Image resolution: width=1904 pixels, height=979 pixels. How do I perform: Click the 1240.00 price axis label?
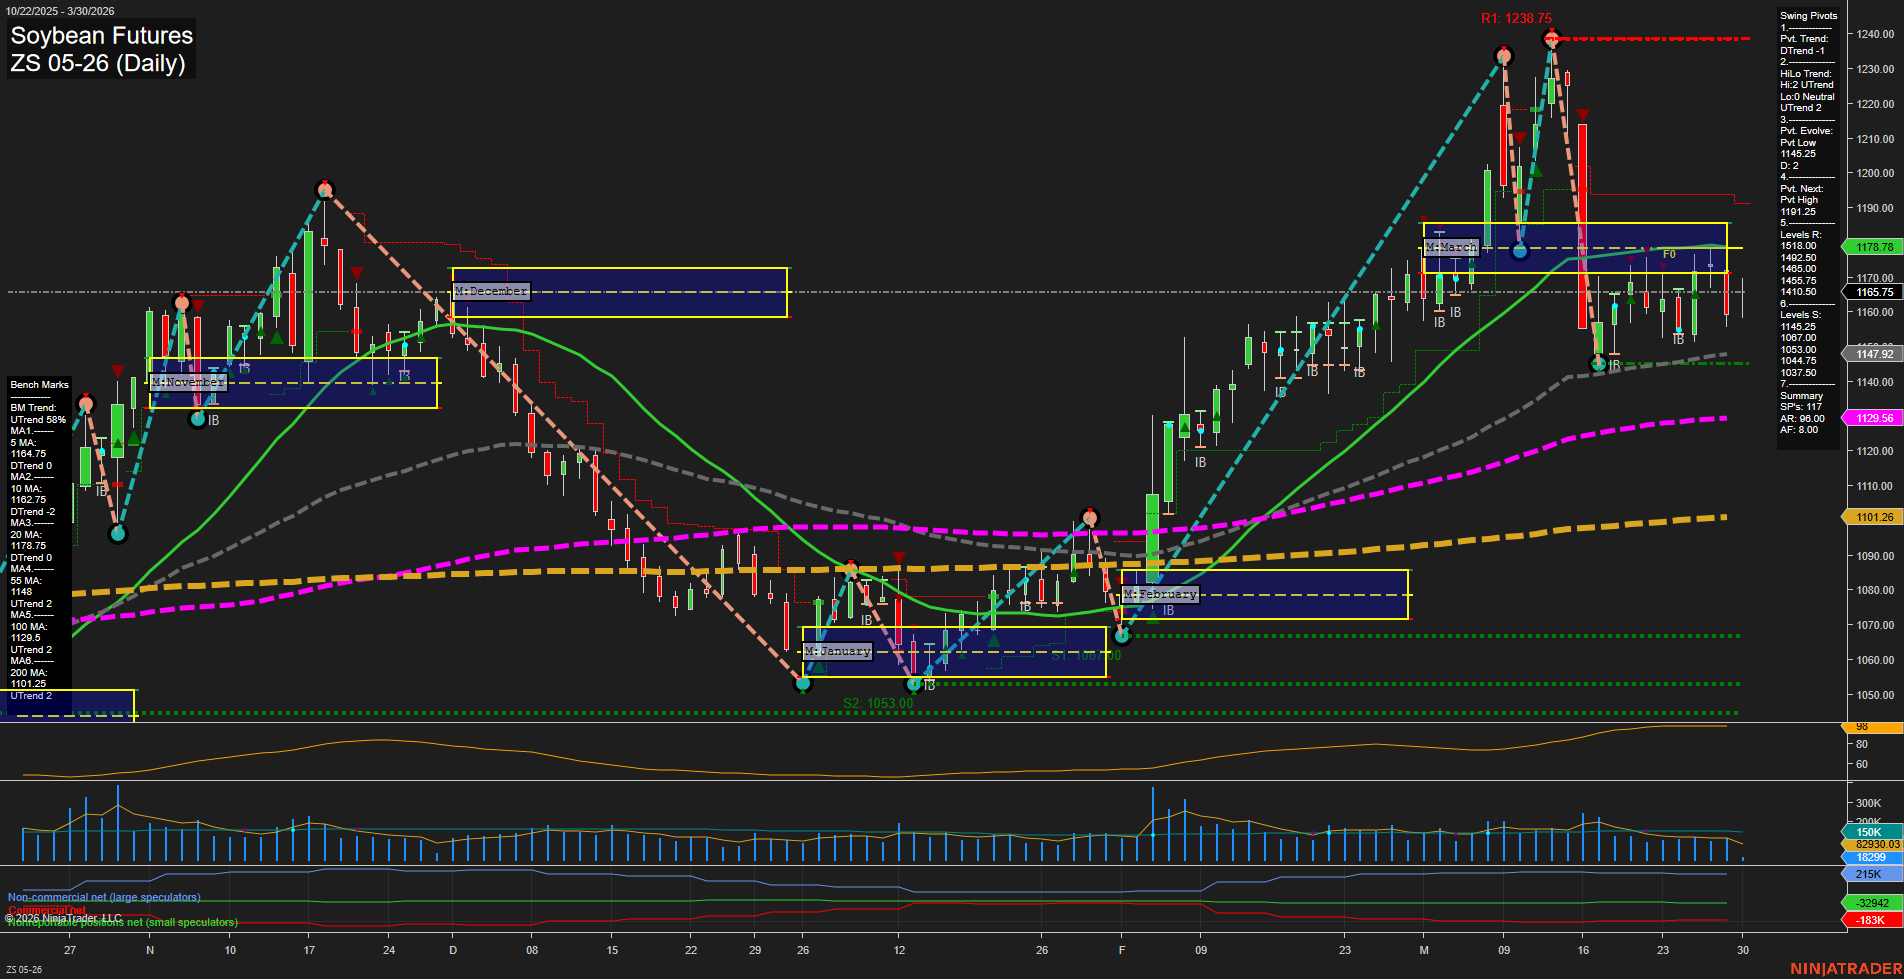click(1875, 34)
